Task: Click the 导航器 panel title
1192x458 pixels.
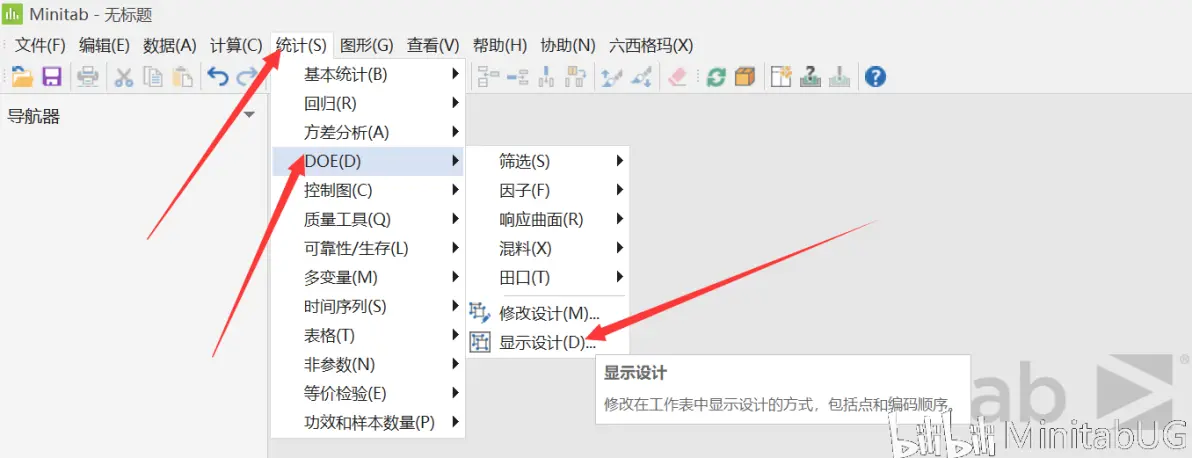Action: pyautogui.click(x=33, y=116)
